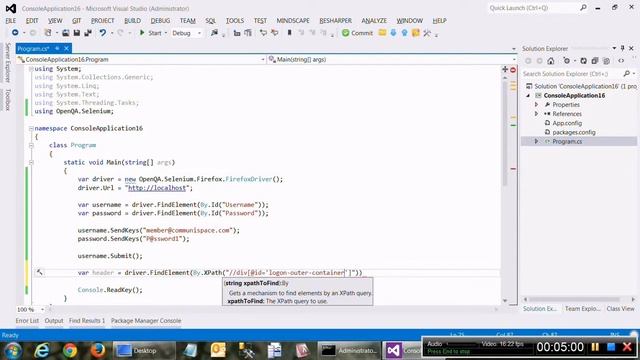This screenshot has width=640, height=360.
Task: Click the Open File toolbar icon
Action: click(65, 33)
